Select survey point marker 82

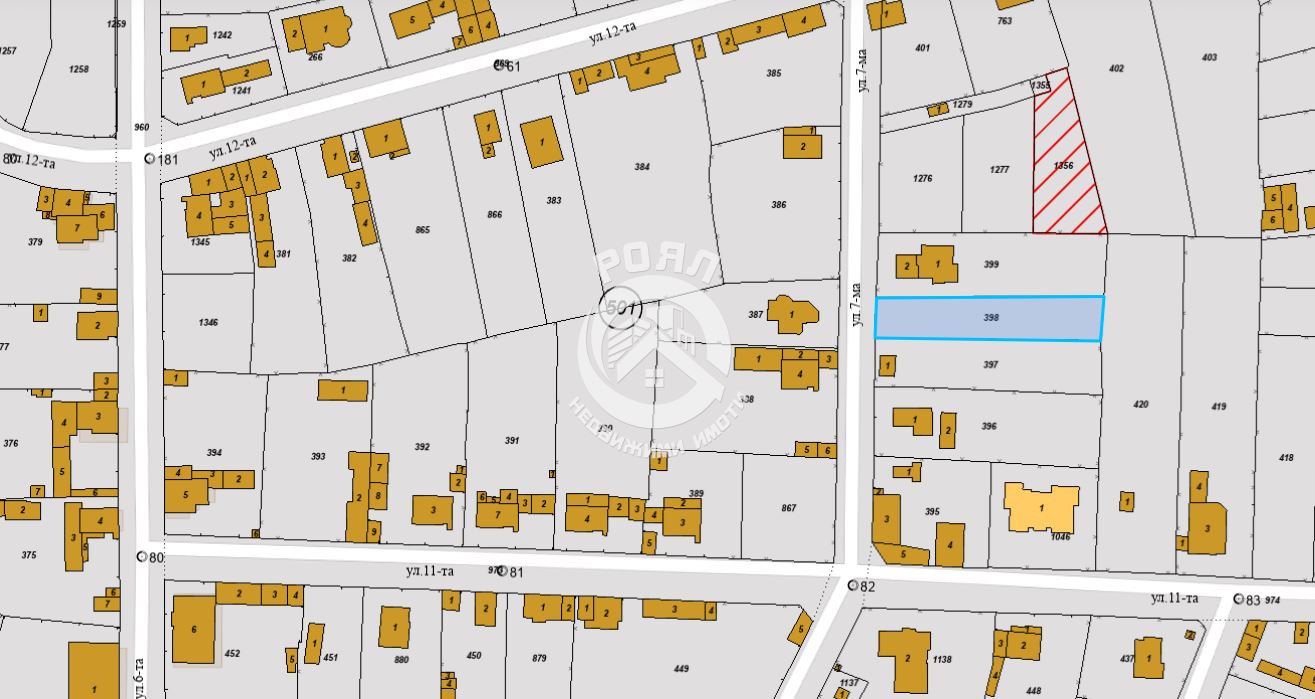click(852, 585)
